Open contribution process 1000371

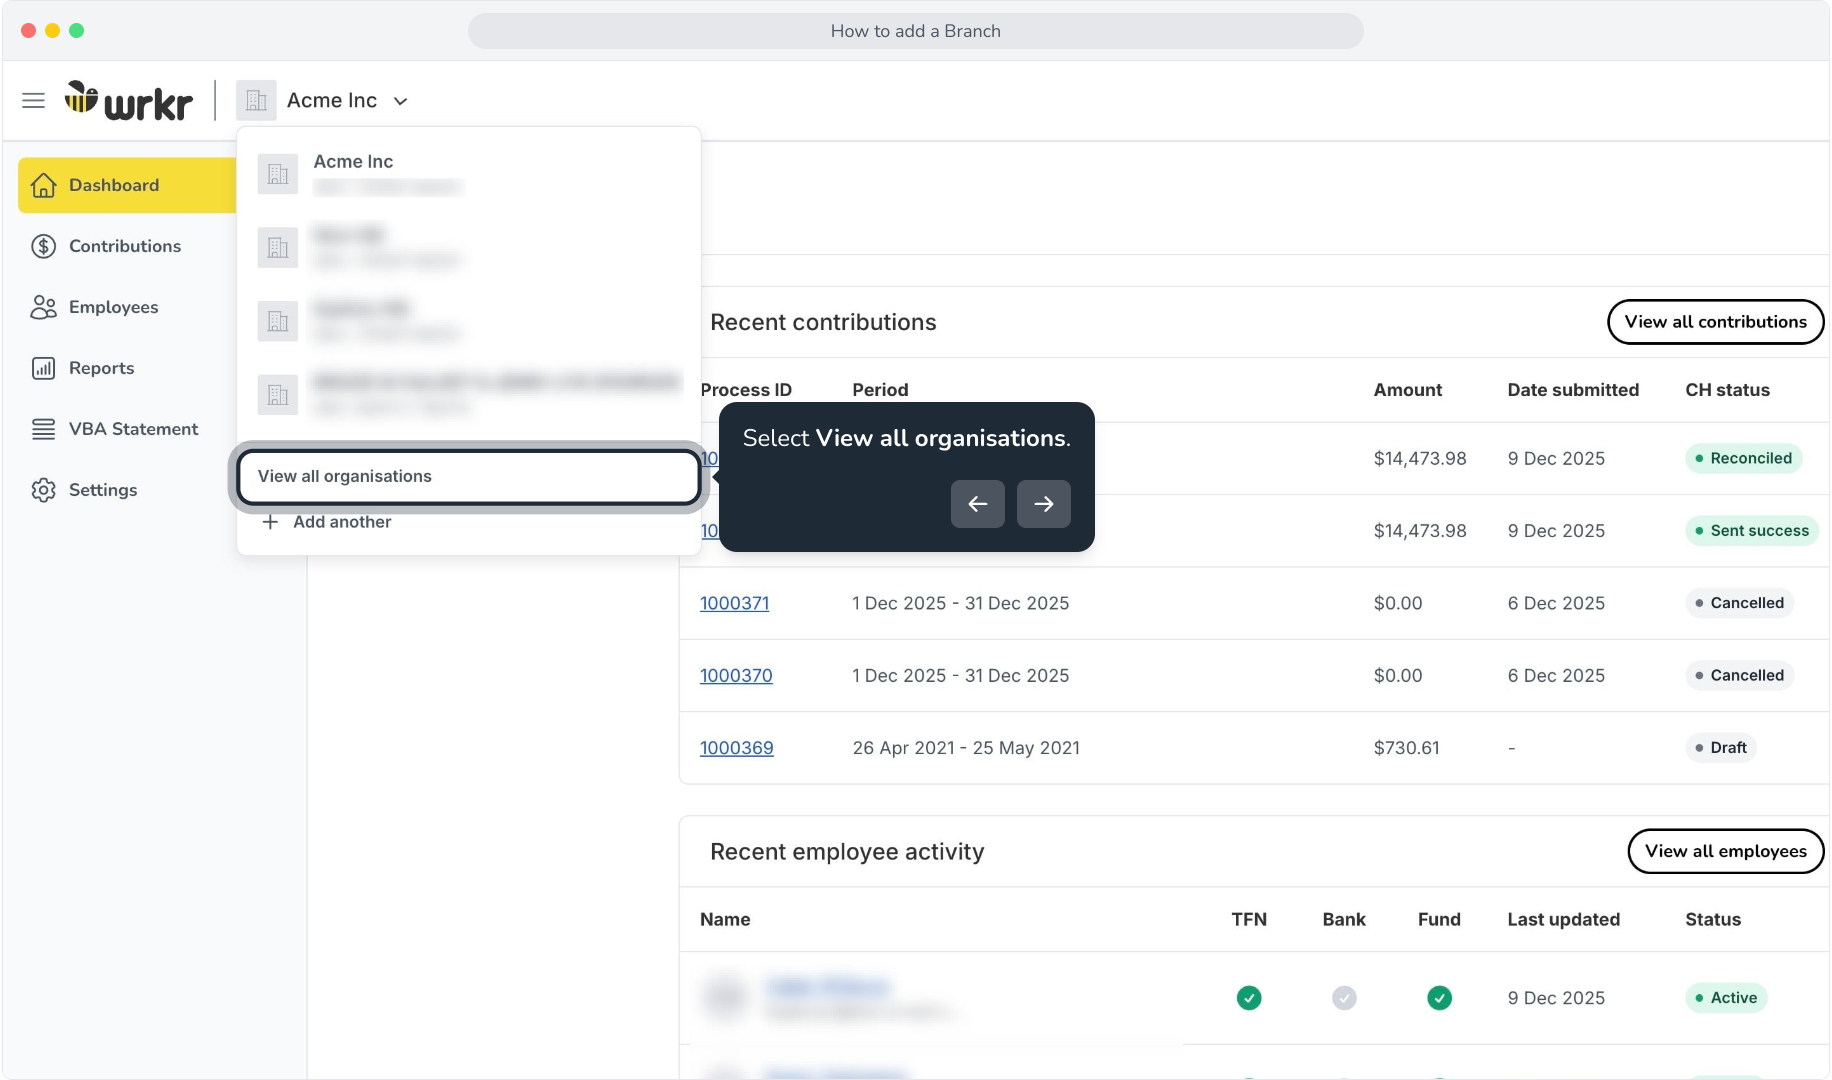pyautogui.click(x=734, y=603)
